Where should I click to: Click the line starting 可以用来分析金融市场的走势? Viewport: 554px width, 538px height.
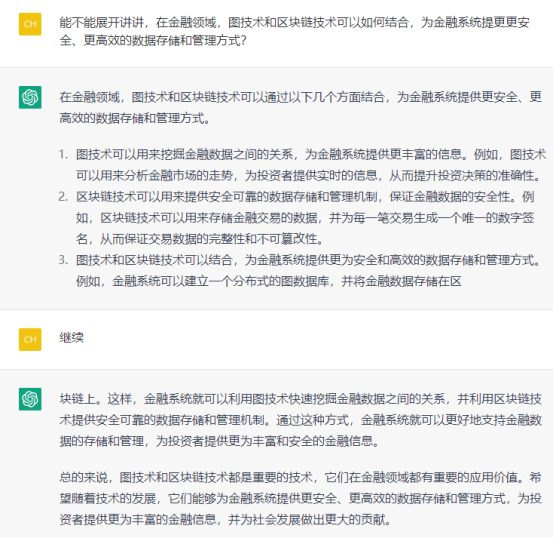(309, 176)
